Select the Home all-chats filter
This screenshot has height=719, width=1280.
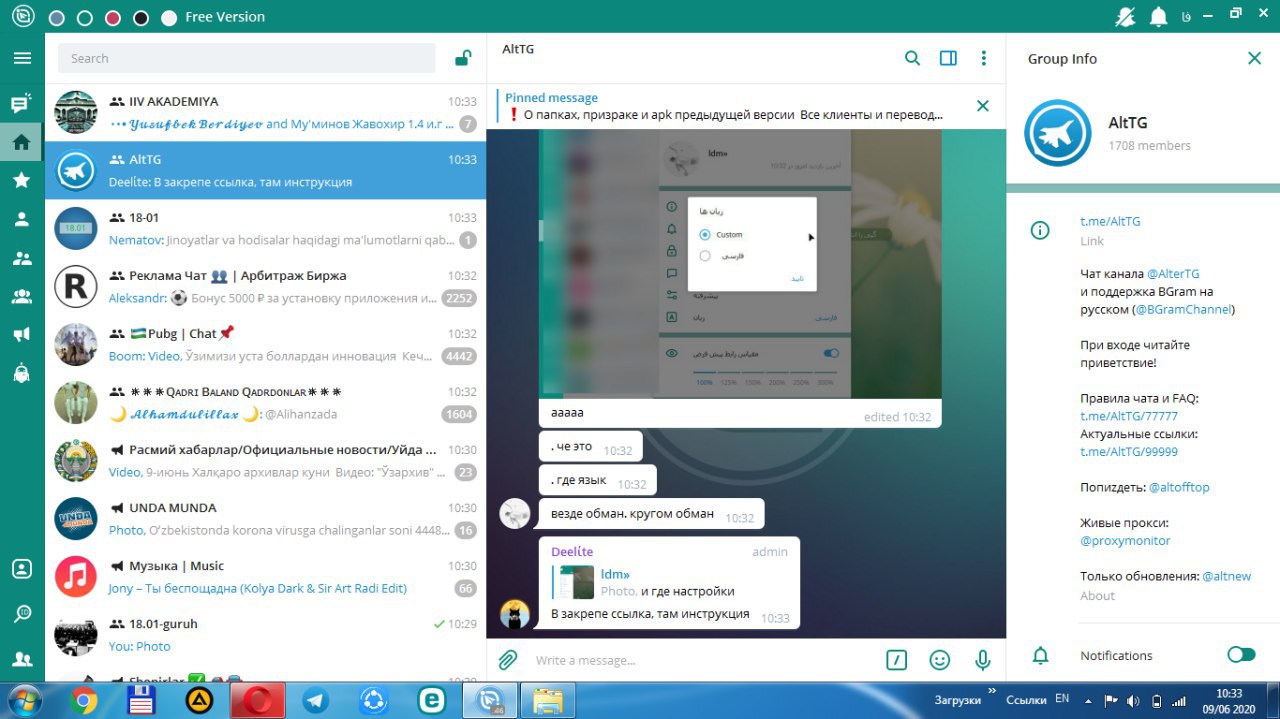tap(21, 142)
